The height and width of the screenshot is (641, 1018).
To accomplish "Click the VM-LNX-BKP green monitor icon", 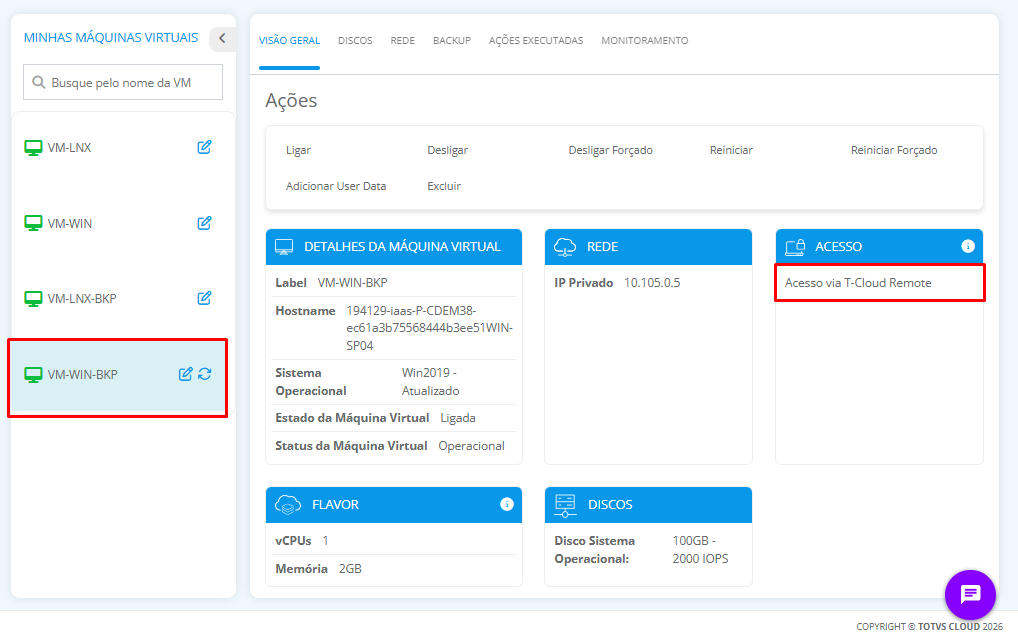I will tap(33, 299).
